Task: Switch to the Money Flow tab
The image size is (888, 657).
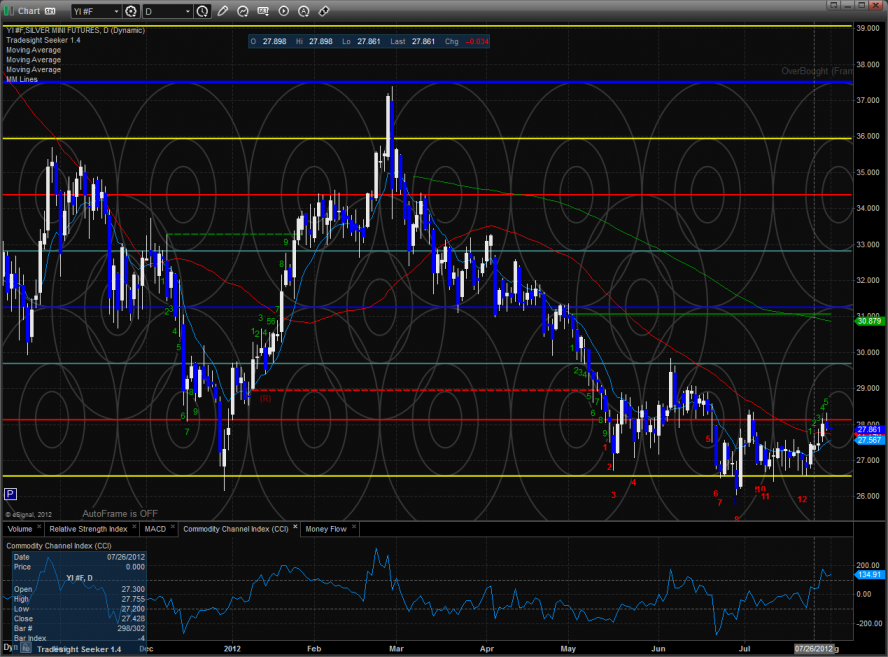Action: (325, 528)
